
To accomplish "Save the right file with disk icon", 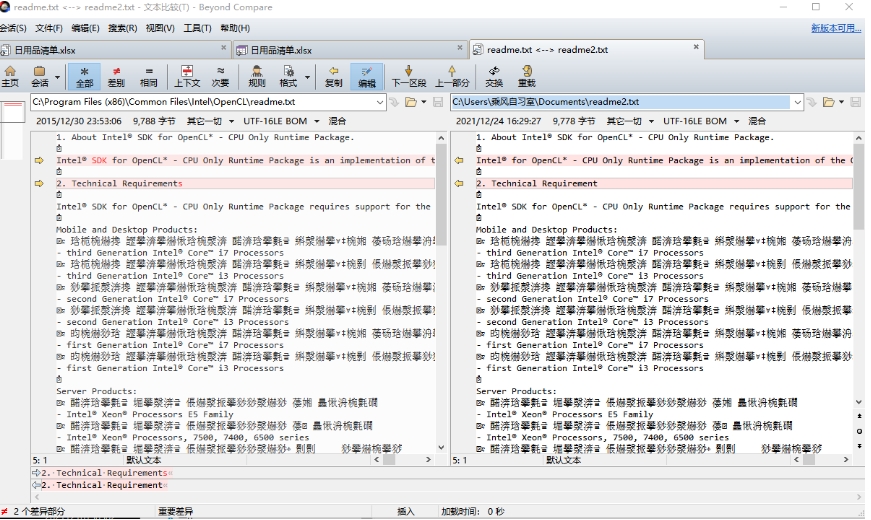I will 855,102.
